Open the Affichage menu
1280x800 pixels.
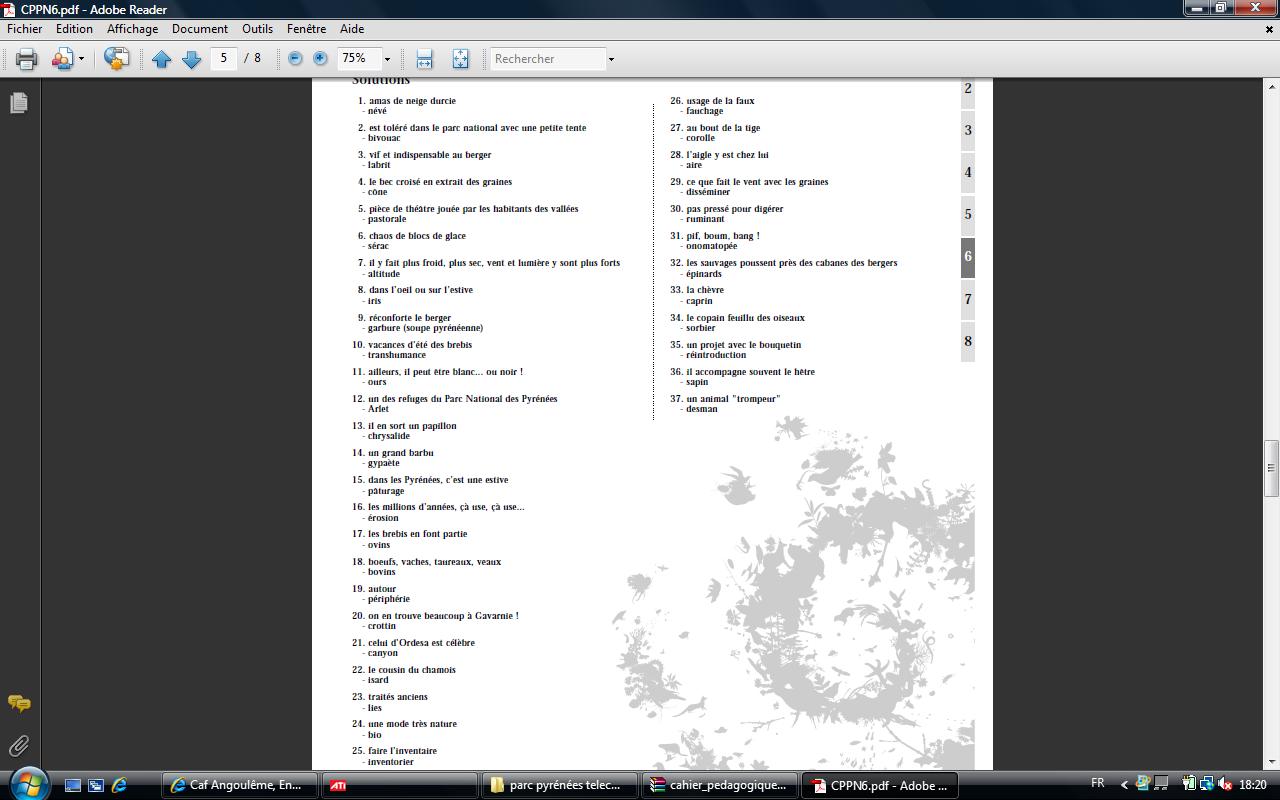click(x=132, y=29)
